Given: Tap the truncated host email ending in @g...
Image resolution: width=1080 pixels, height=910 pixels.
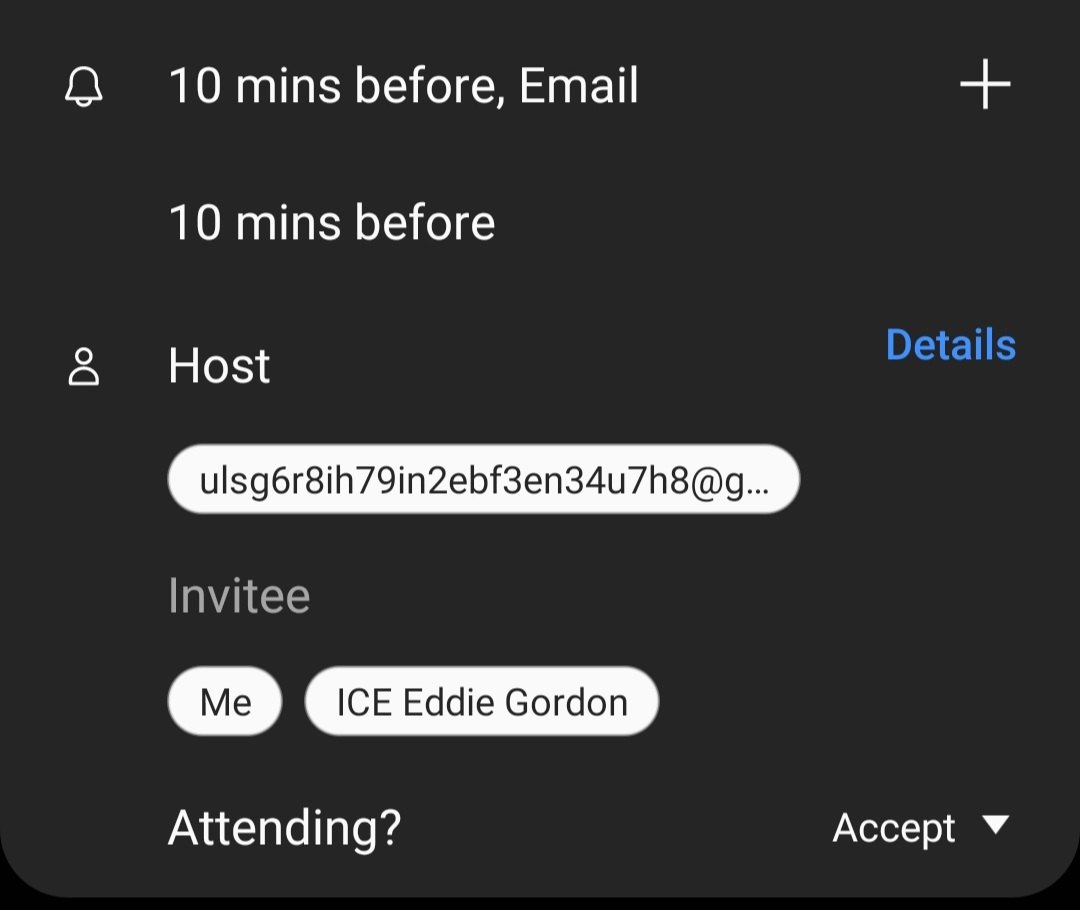Looking at the screenshot, I should click(x=484, y=479).
